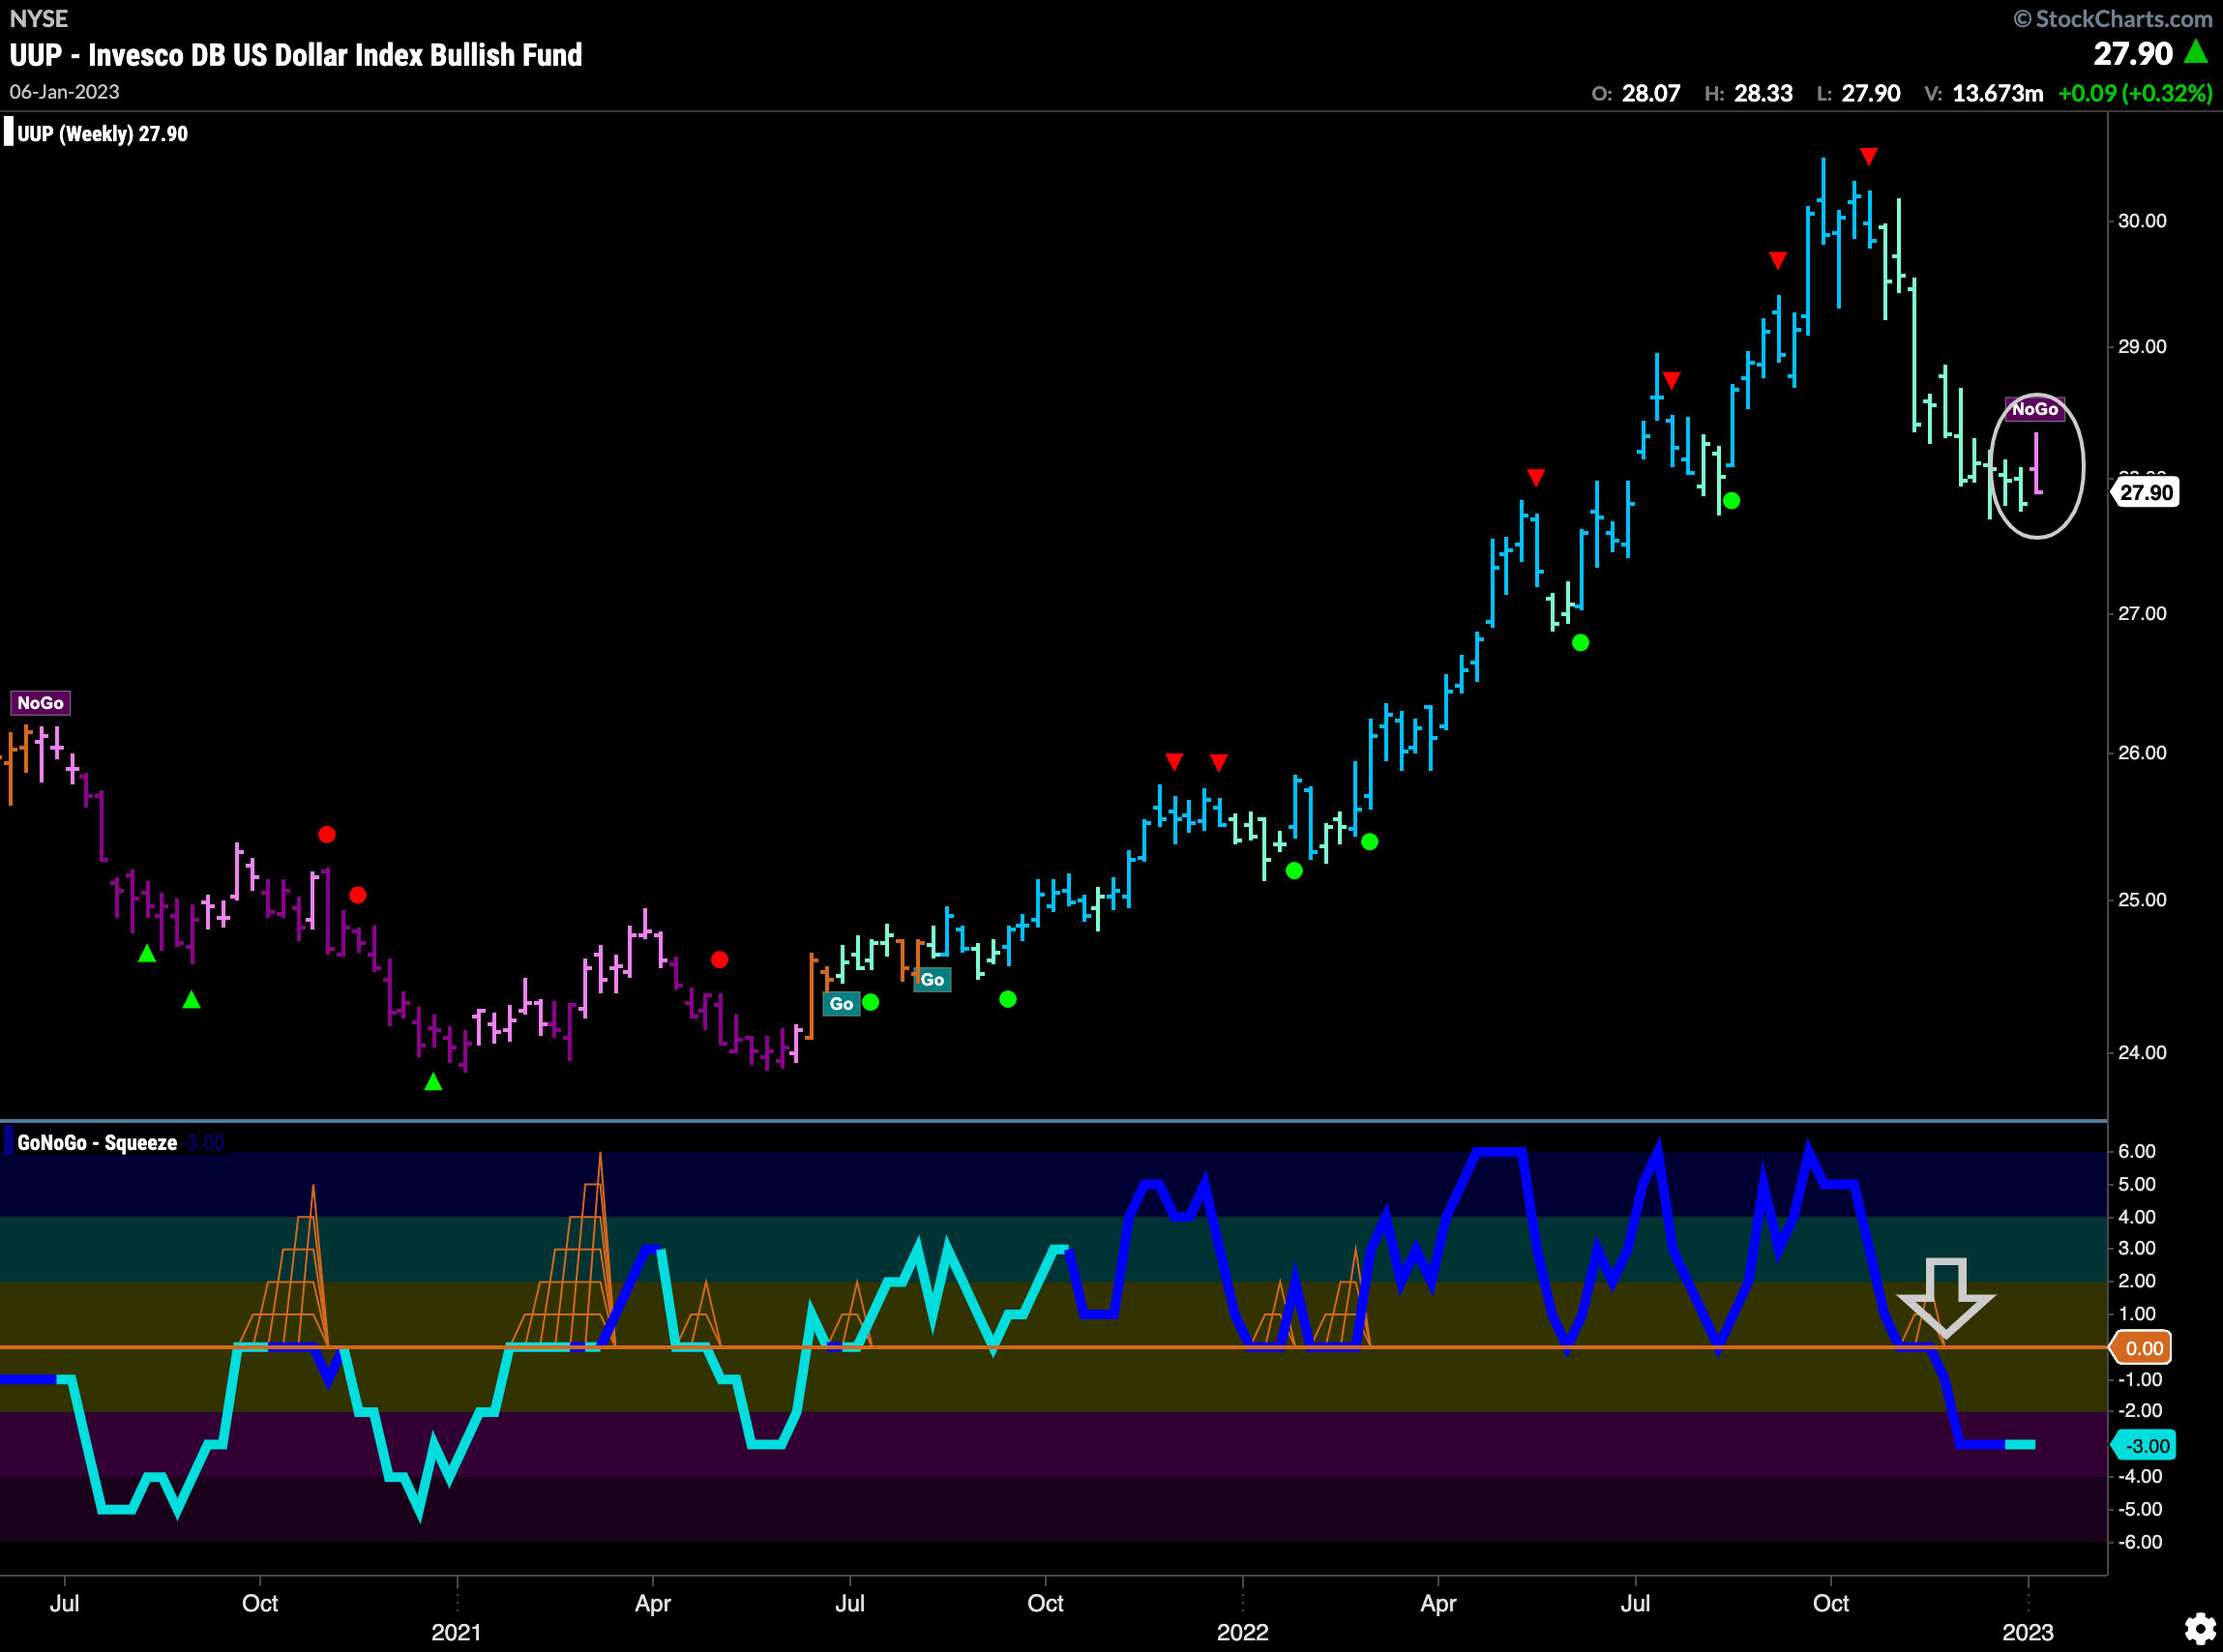The height and width of the screenshot is (1652, 2223).
Task: Click the red triangle near May 2022
Action: coord(1536,478)
